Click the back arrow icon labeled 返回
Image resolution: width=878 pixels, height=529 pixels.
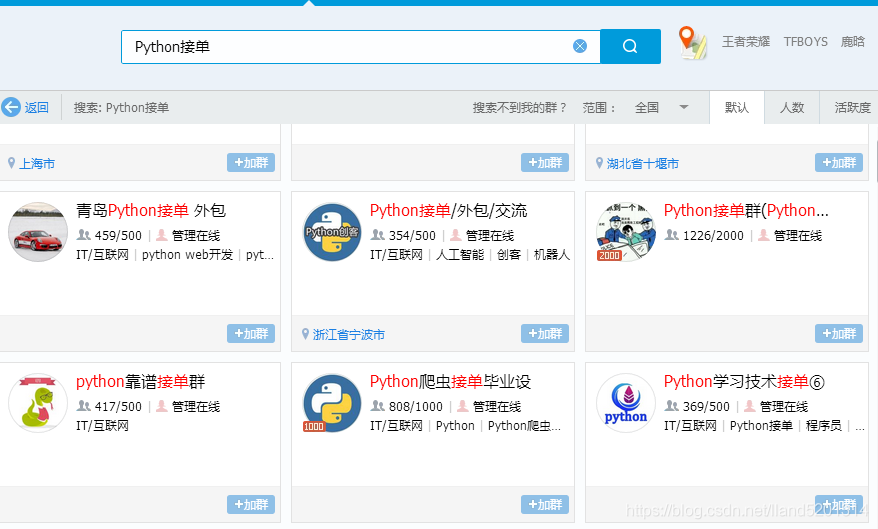point(11,107)
